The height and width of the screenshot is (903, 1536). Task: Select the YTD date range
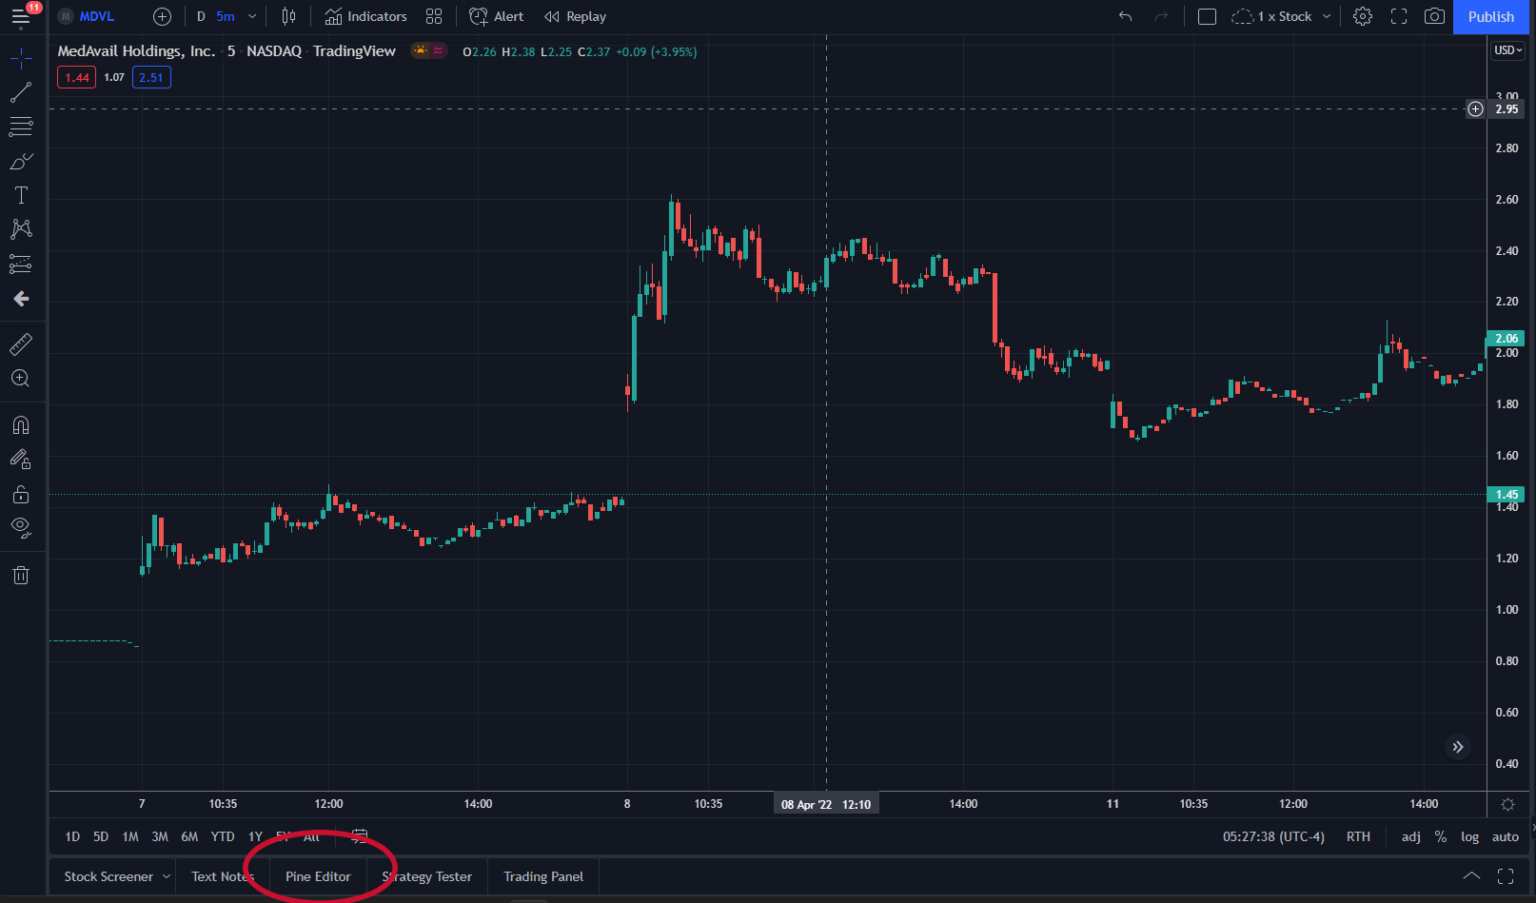(x=222, y=836)
